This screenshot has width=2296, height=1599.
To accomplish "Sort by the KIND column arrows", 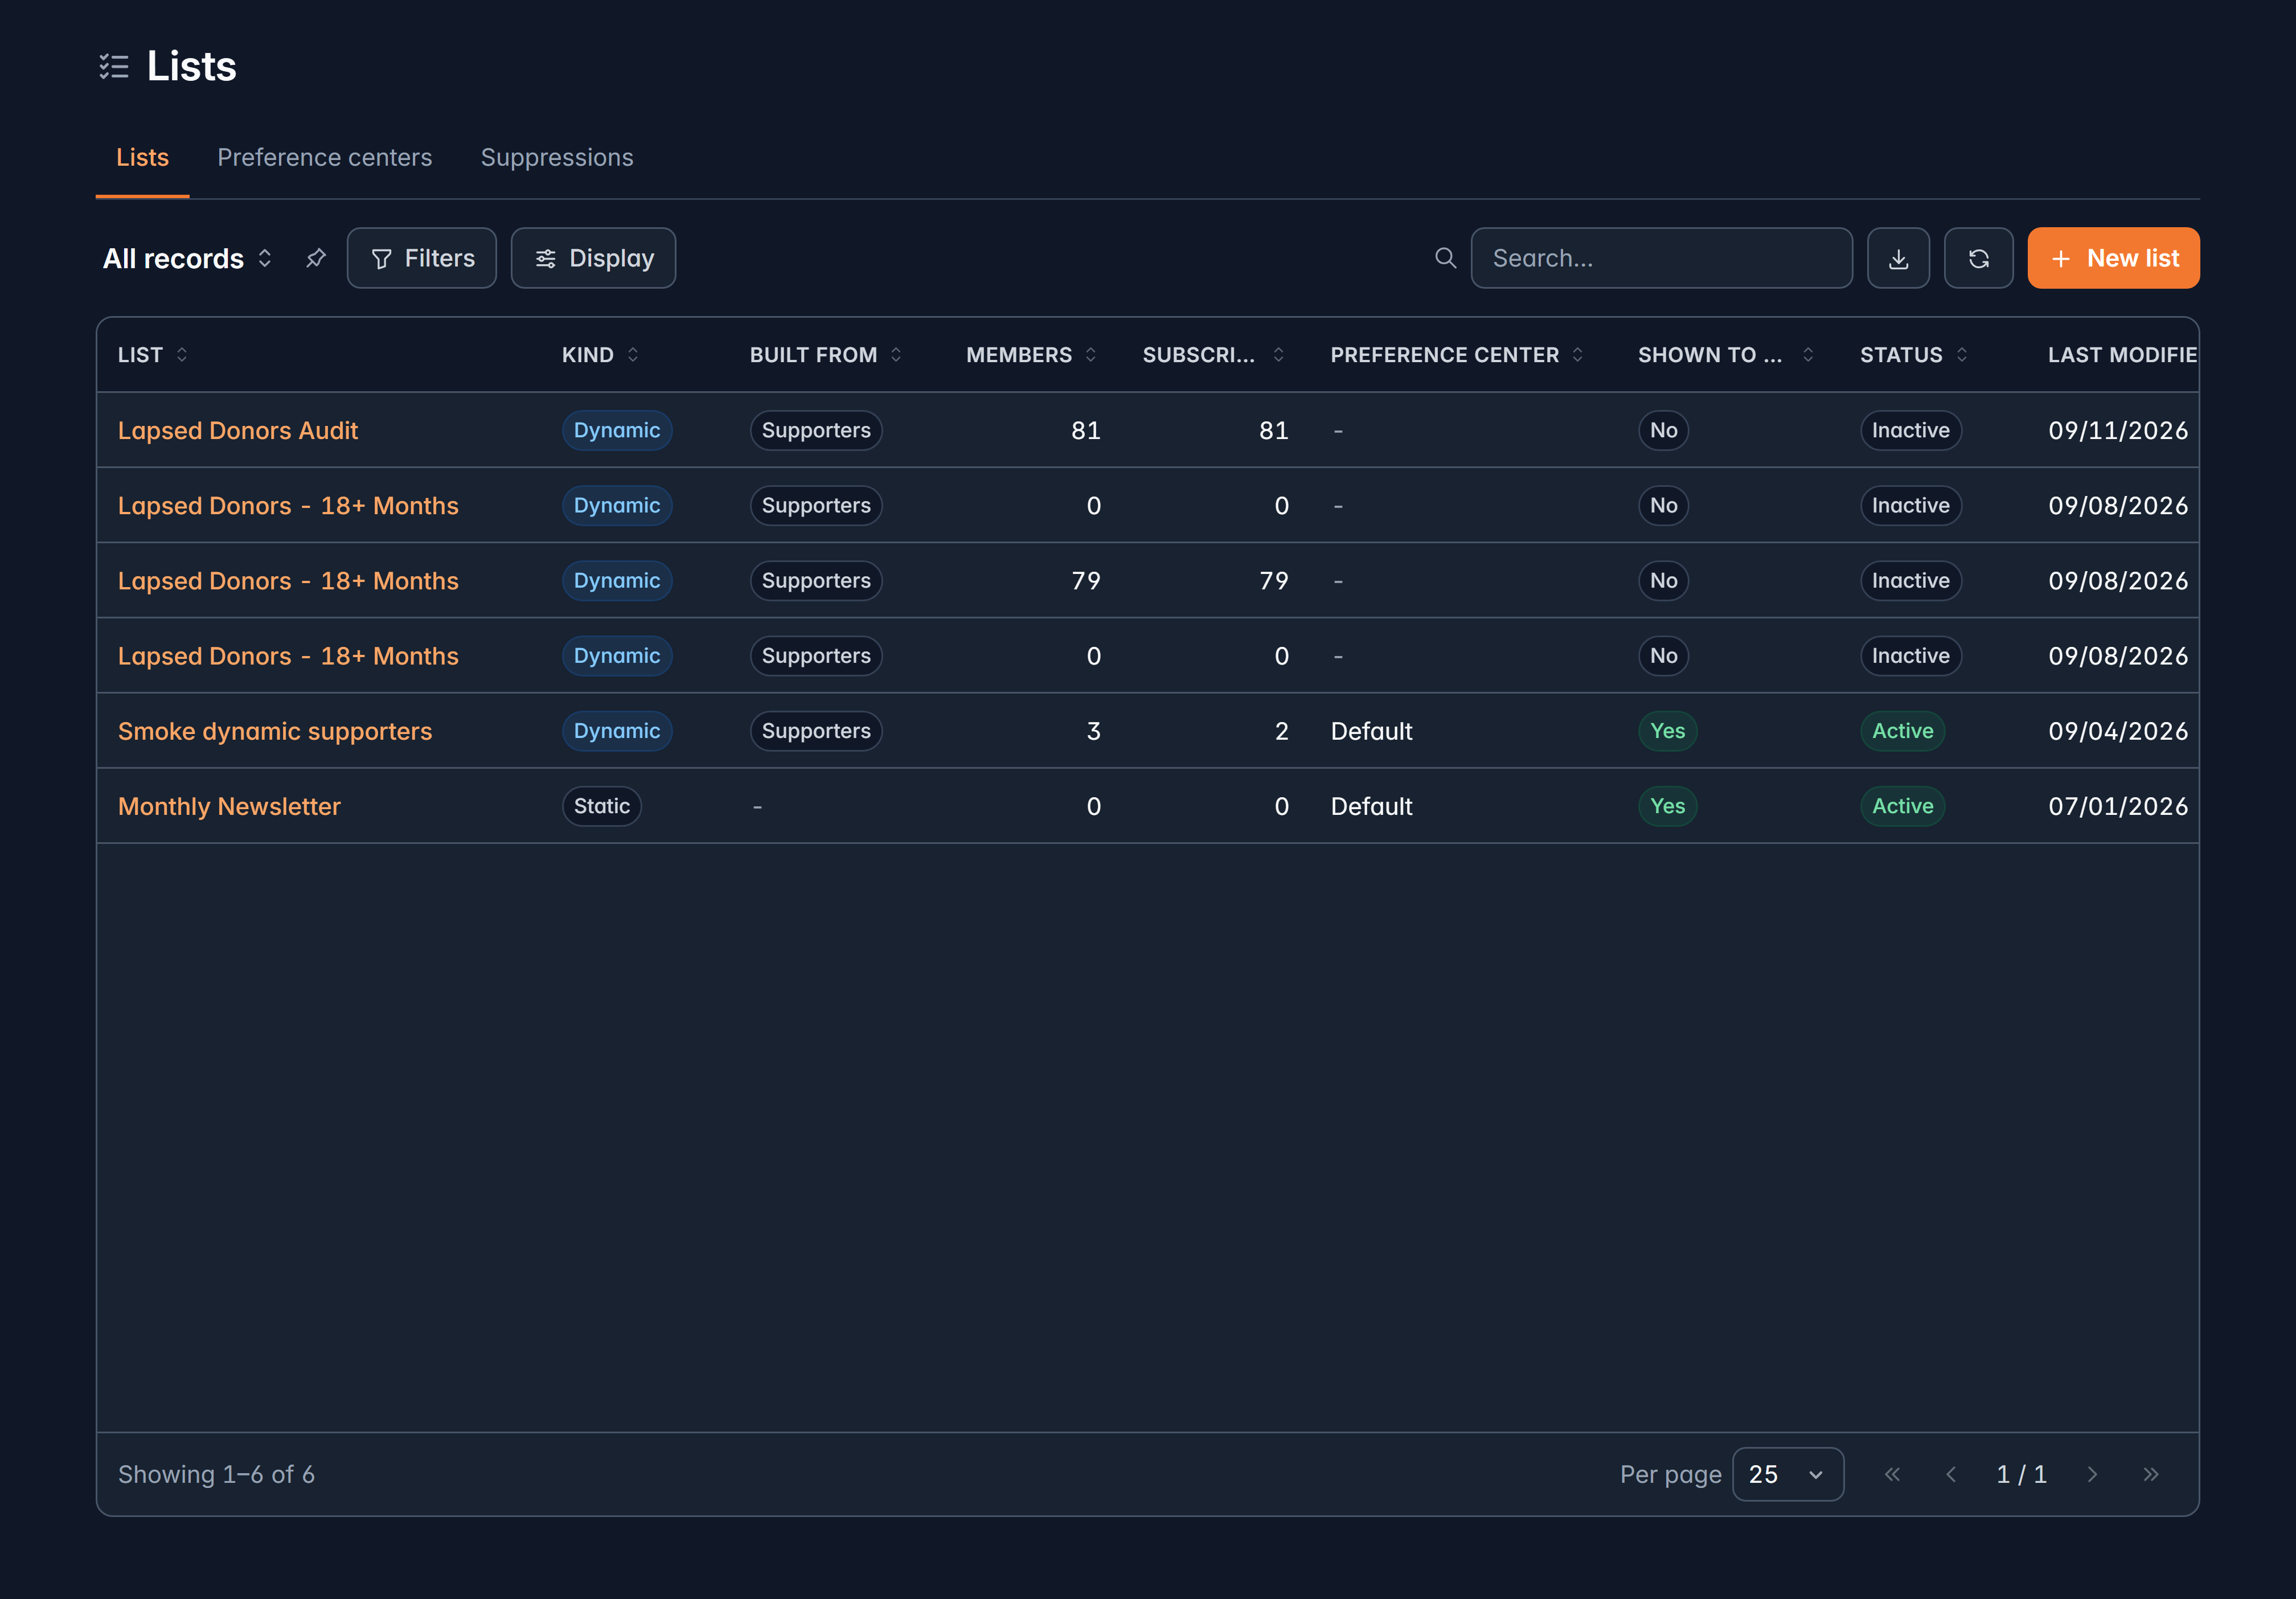I will (633, 355).
